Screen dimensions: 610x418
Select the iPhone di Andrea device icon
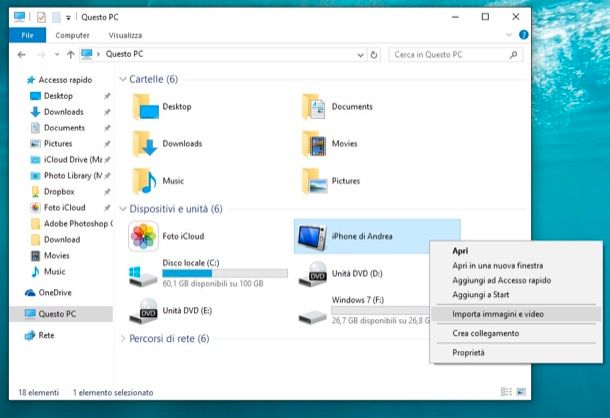pyautogui.click(x=312, y=237)
